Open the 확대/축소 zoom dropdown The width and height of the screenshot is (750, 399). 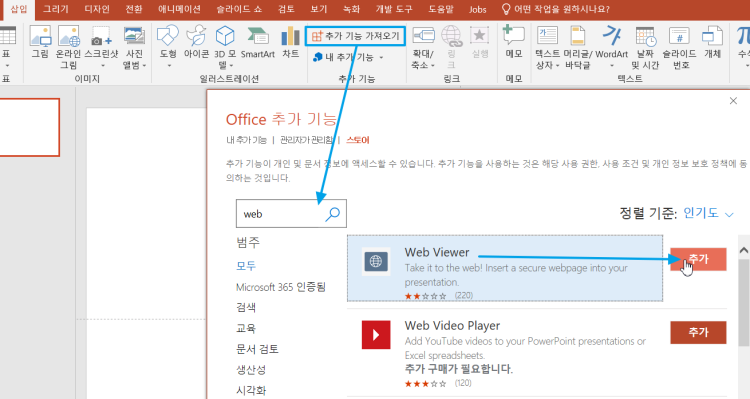tap(423, 47)
